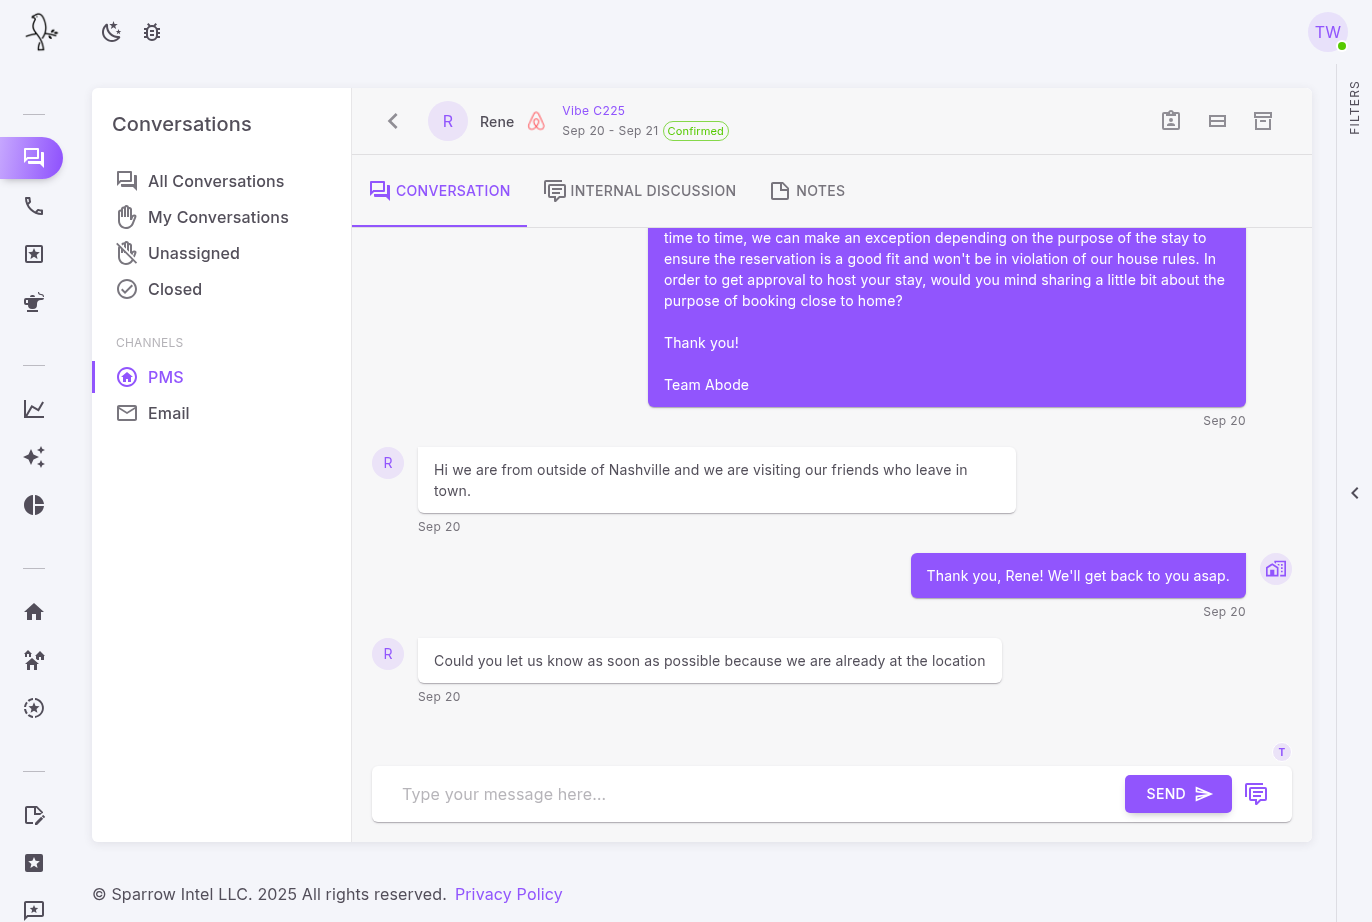
Task: Select the Email channel
Action: [168, 413]
